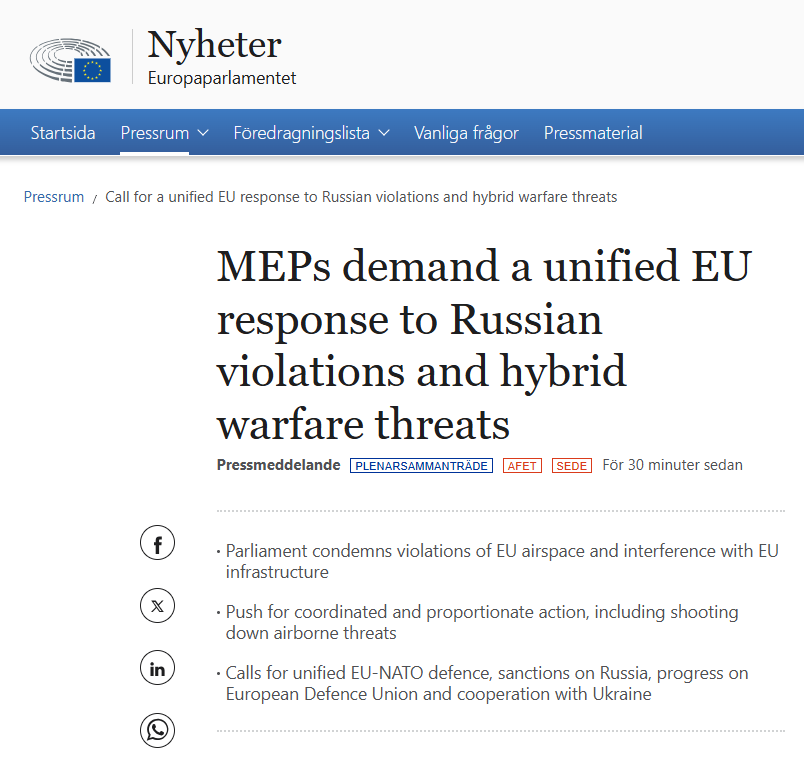Select the AFET committee tag
The height and width of the screenshot is (761, 804).
coord(522,466)
